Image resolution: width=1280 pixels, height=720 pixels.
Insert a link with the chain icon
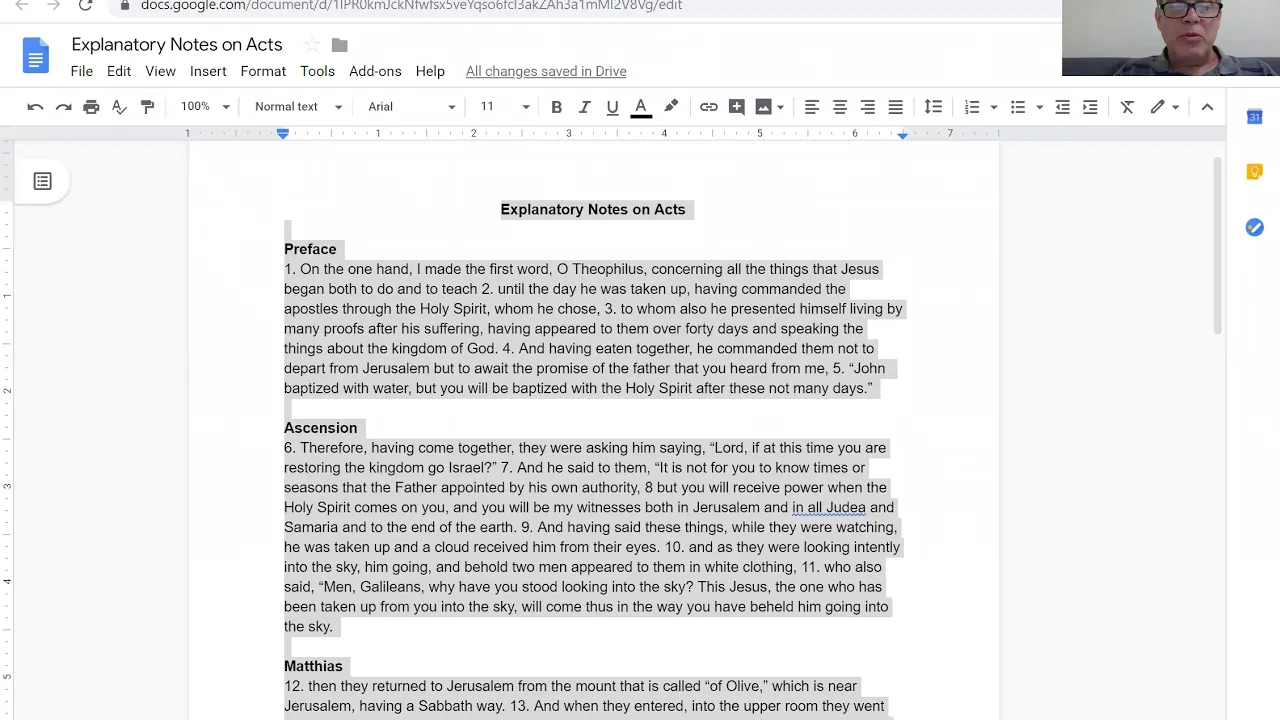point(708,107)
